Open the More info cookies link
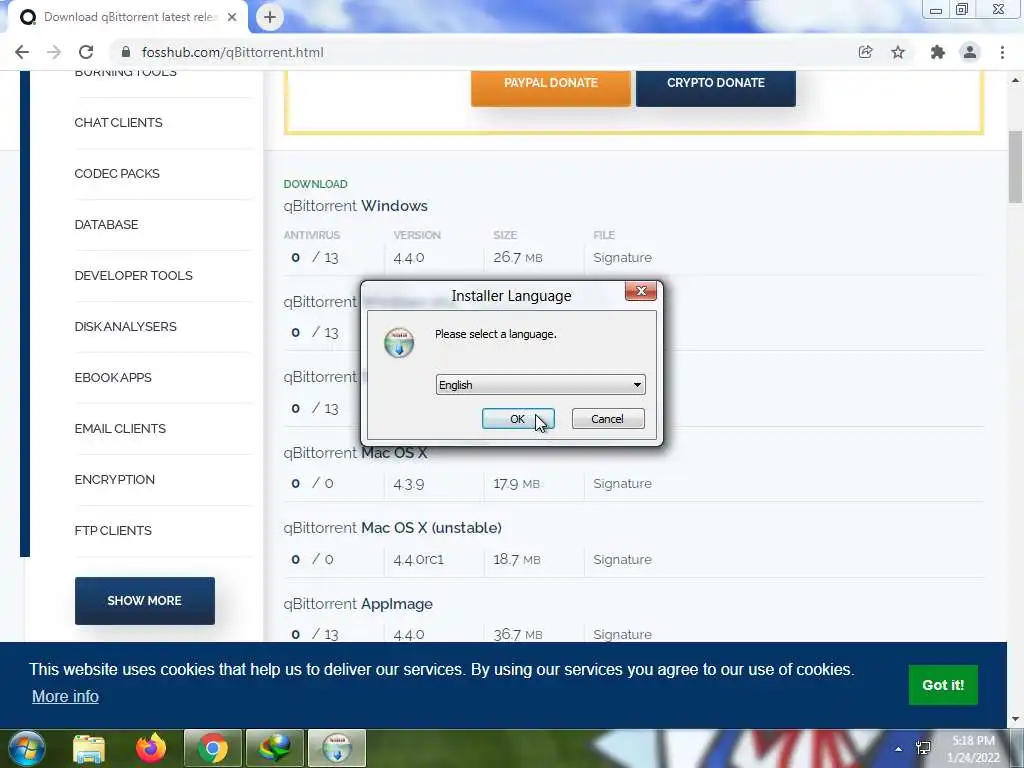The width and height of the screenshot is (1024, 768). click(65, 696)
